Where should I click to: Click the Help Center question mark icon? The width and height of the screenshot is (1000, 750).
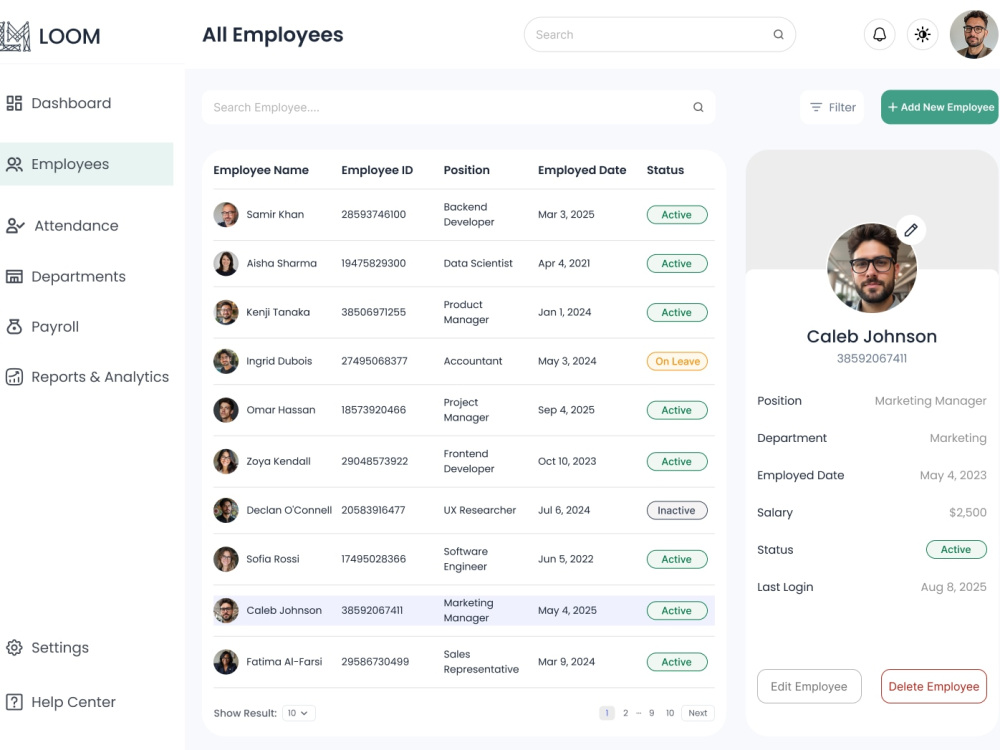point(14,702)
